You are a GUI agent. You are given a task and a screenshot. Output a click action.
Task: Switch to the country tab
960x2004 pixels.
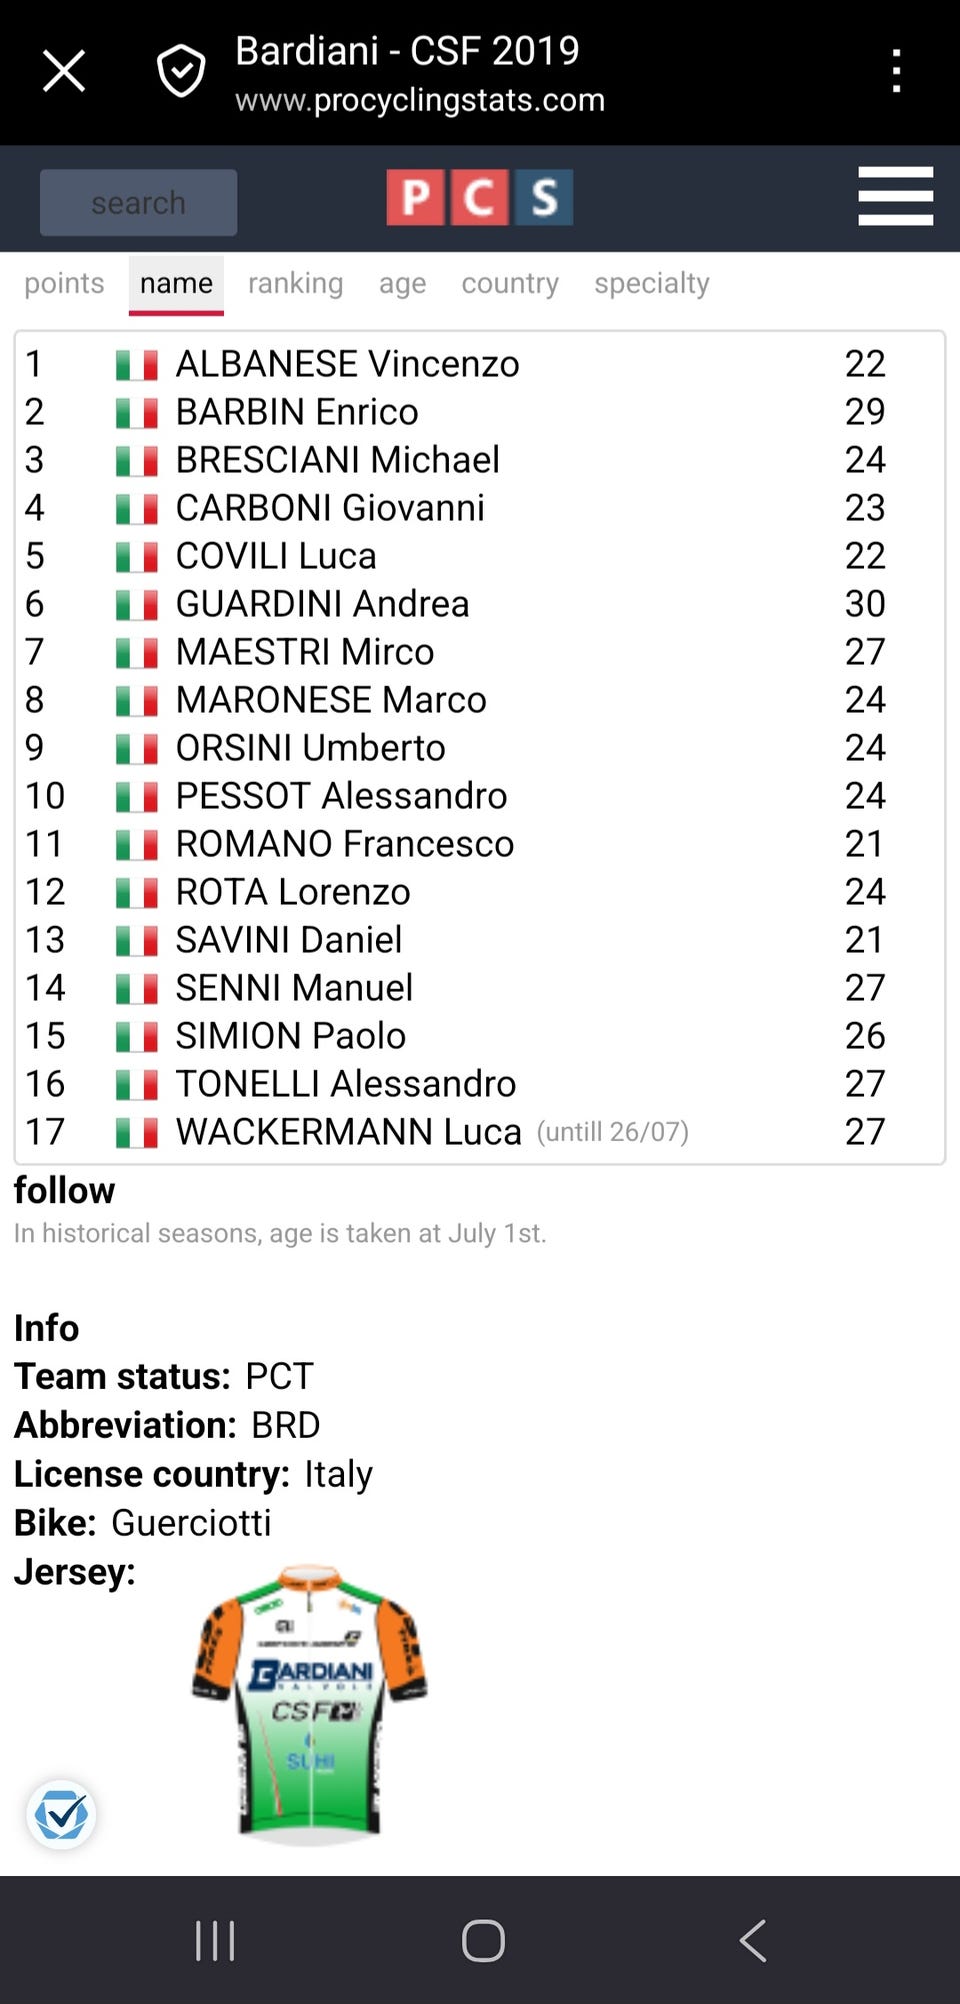510,283
